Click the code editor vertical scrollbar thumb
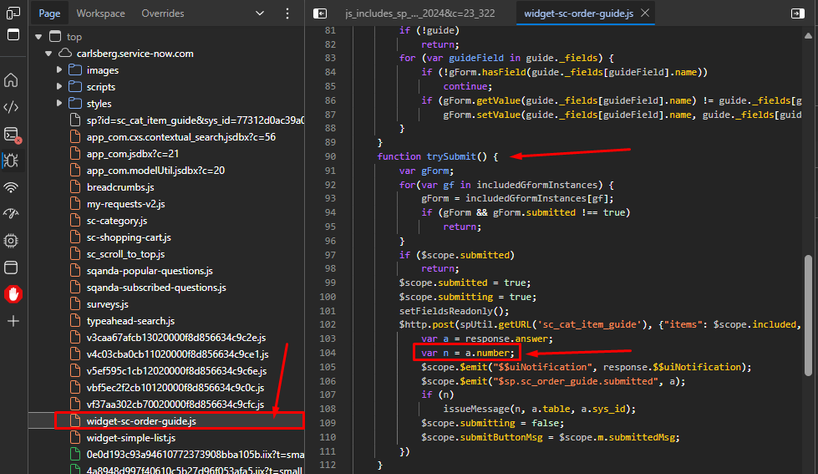Viewport: 818px width, 474px height. click(x=808, y=315)
